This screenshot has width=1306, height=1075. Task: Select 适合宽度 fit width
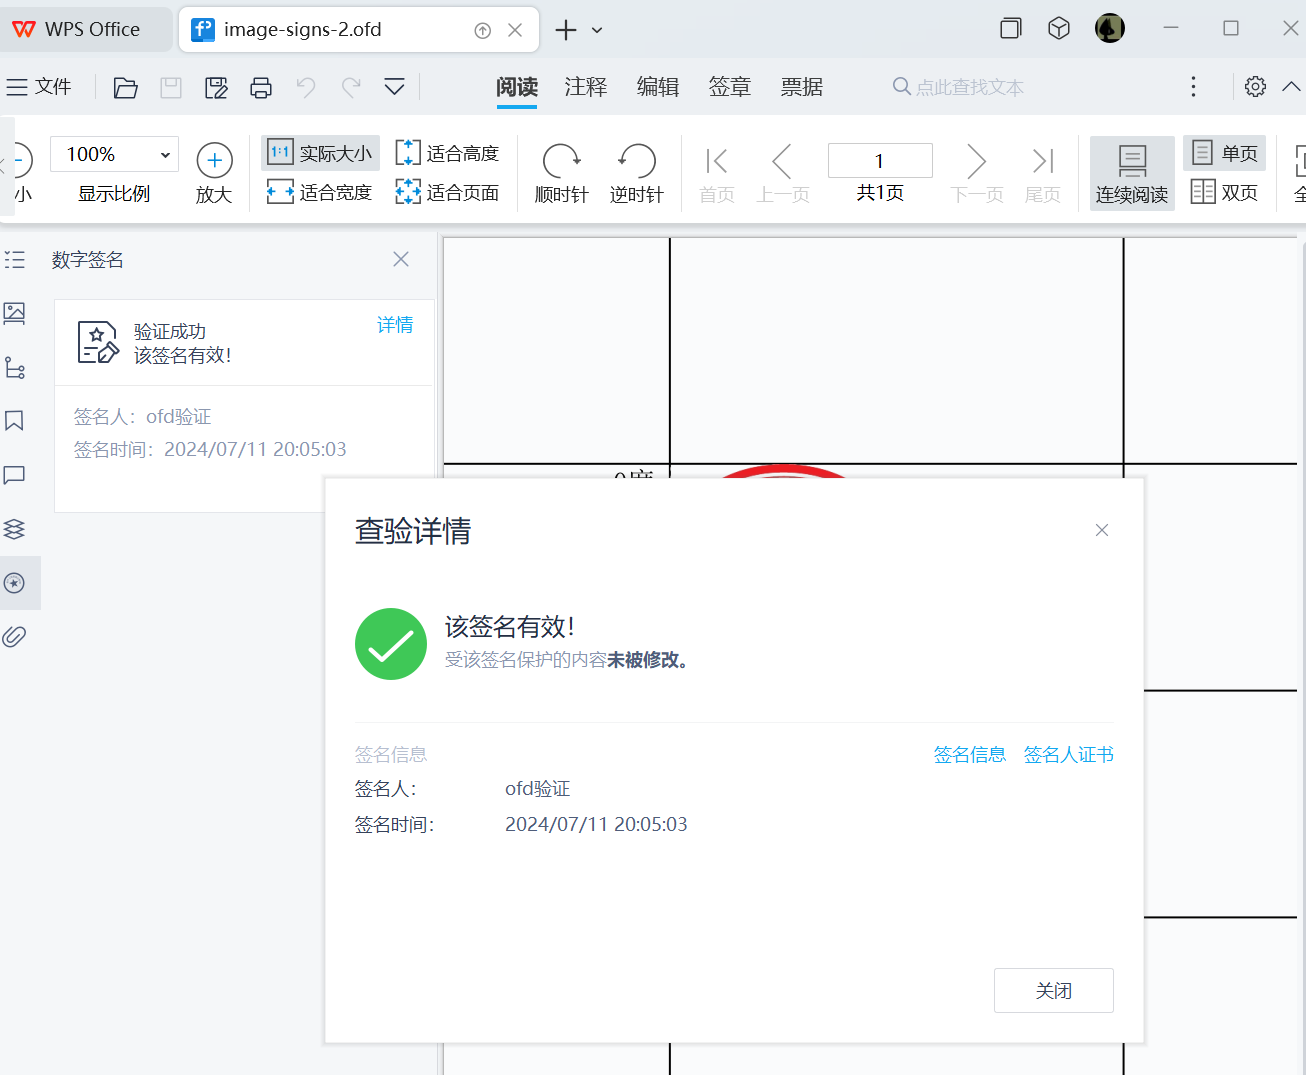320,192
